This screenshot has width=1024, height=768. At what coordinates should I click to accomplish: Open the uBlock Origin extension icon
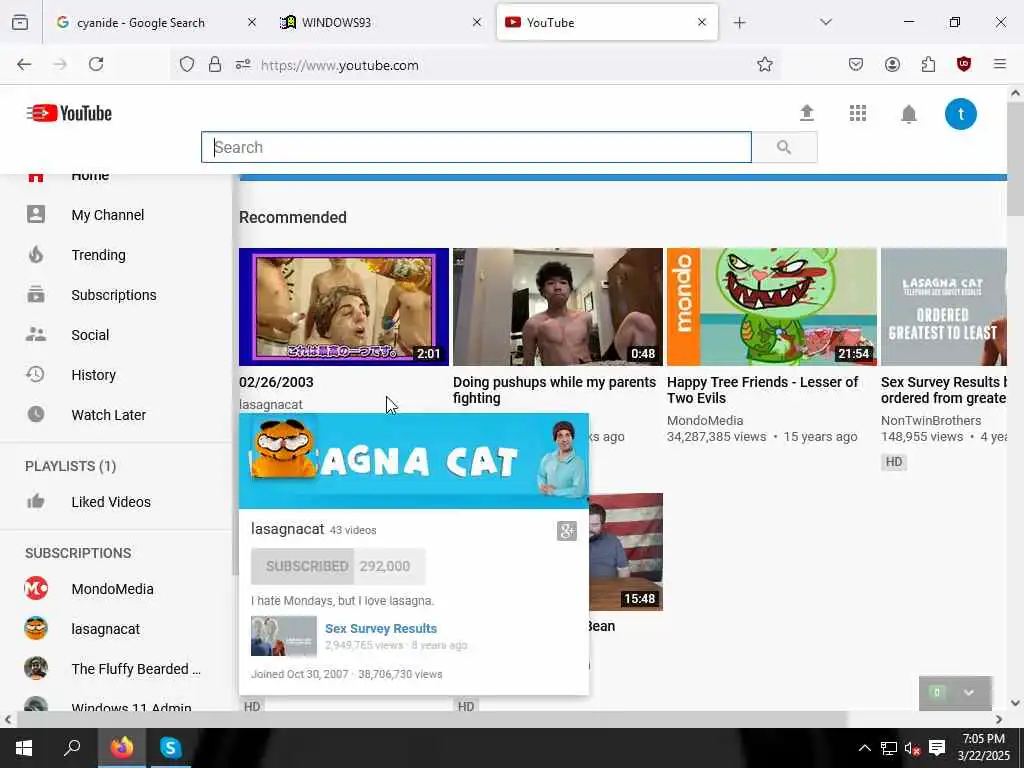pyautogui.click(x=963, y=64)
